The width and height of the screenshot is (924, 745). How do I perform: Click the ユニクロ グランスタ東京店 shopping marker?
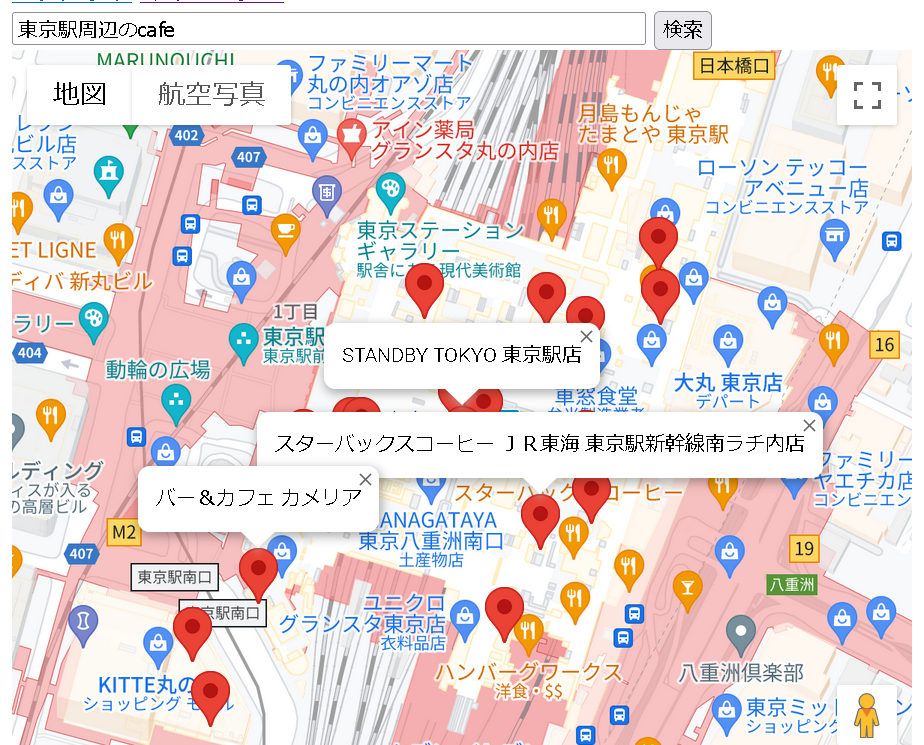click(465, 620)
